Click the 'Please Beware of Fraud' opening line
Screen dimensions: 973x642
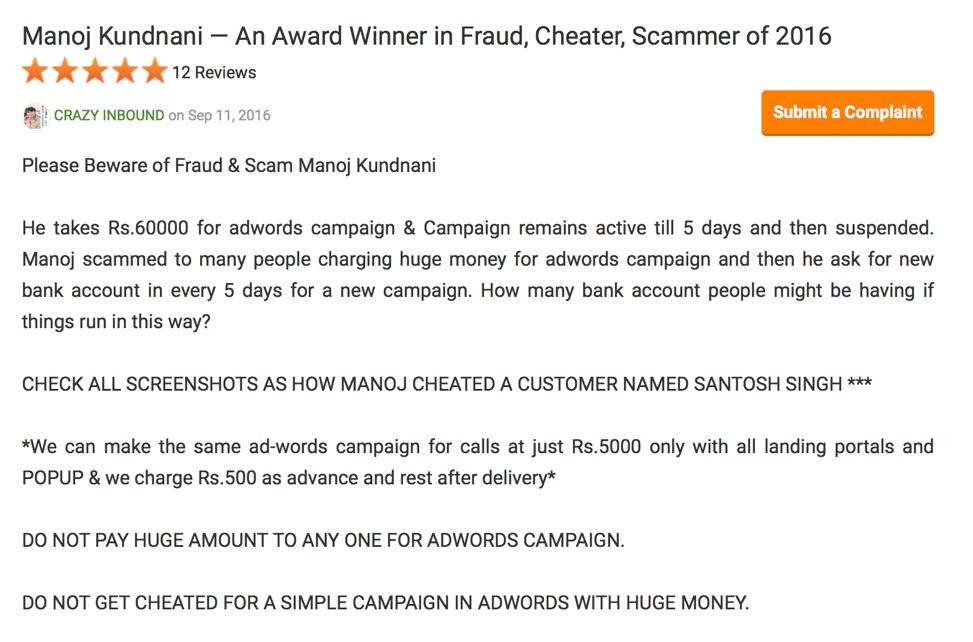point(229,166)
